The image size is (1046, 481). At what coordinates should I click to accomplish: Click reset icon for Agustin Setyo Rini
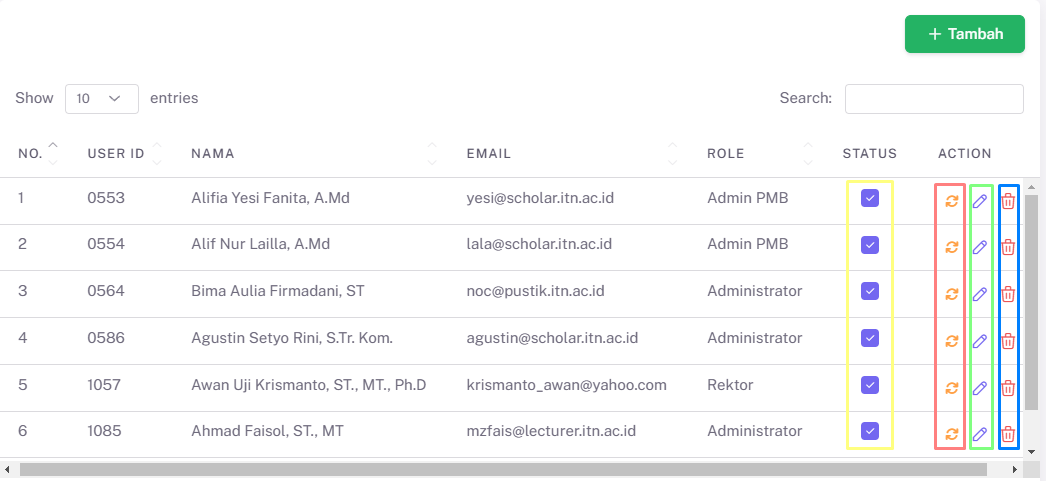(952, 341)
